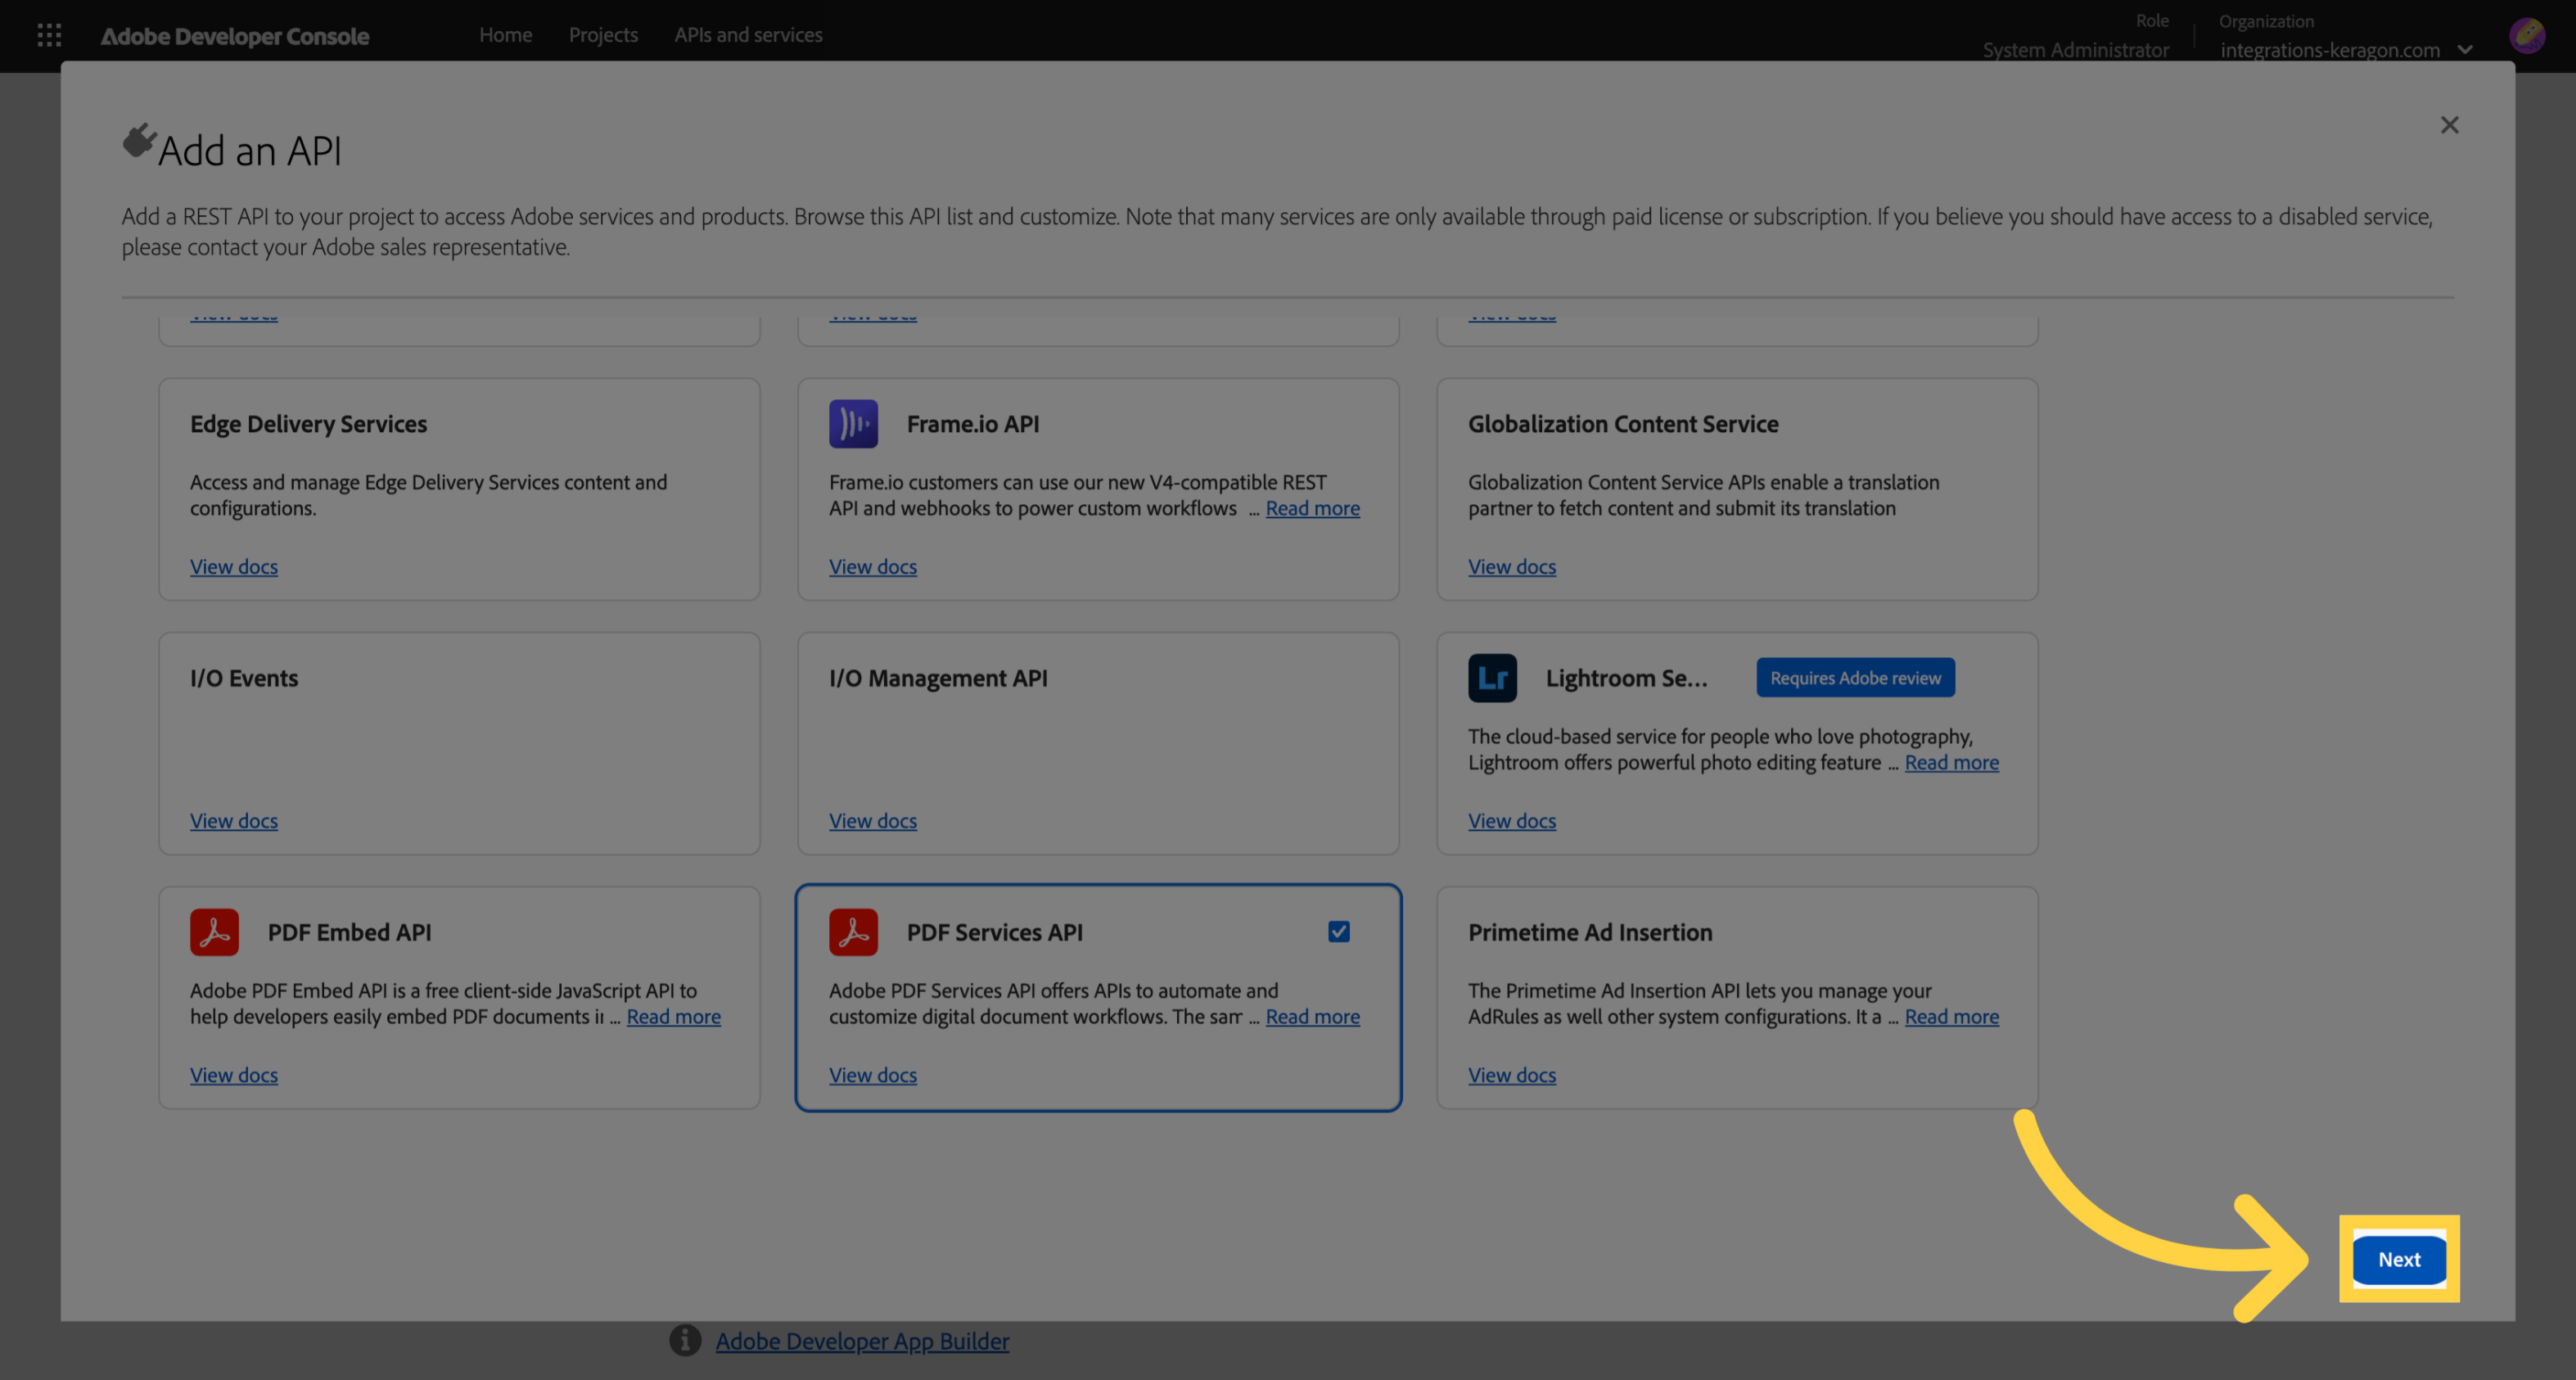Screen dimensions: 2576x1380
Task: Click the Requires Adobe review badge
Action: click(x=1855, y=678)
